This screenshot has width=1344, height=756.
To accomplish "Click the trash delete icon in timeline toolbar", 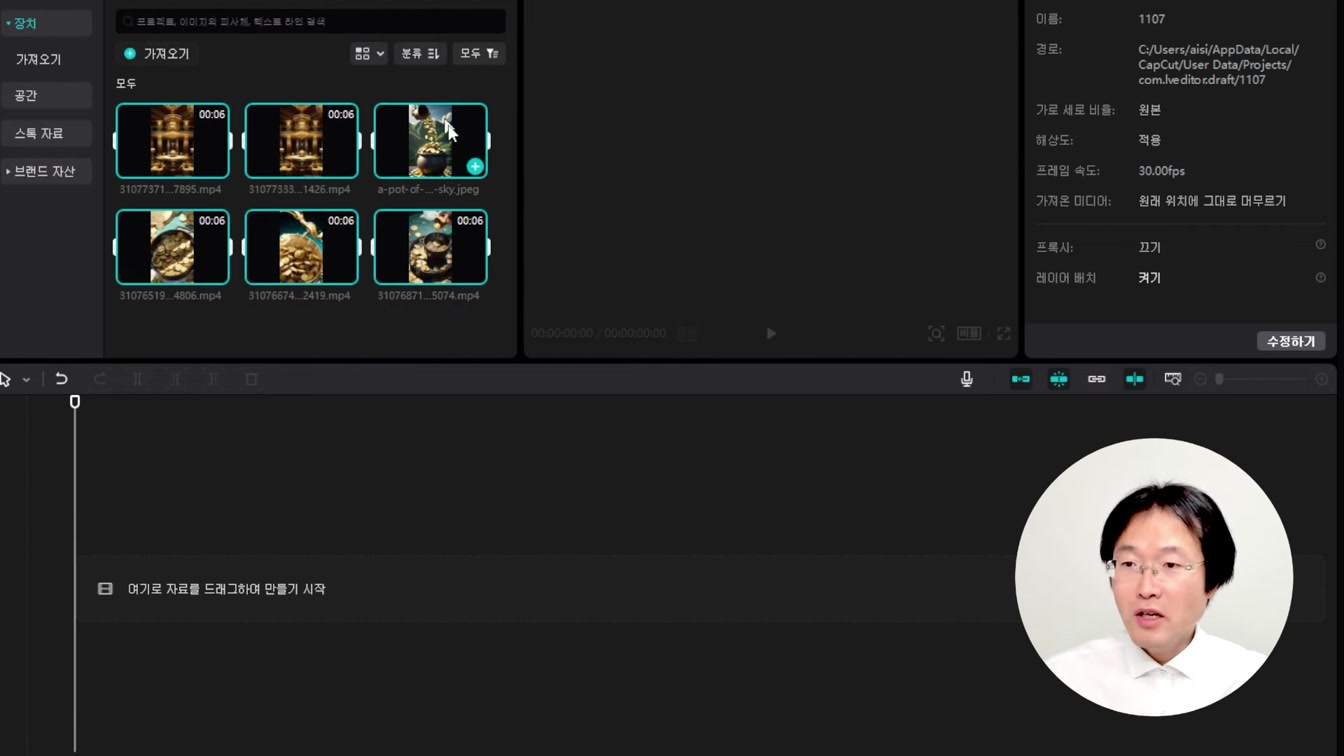I will tap(252, 379).
